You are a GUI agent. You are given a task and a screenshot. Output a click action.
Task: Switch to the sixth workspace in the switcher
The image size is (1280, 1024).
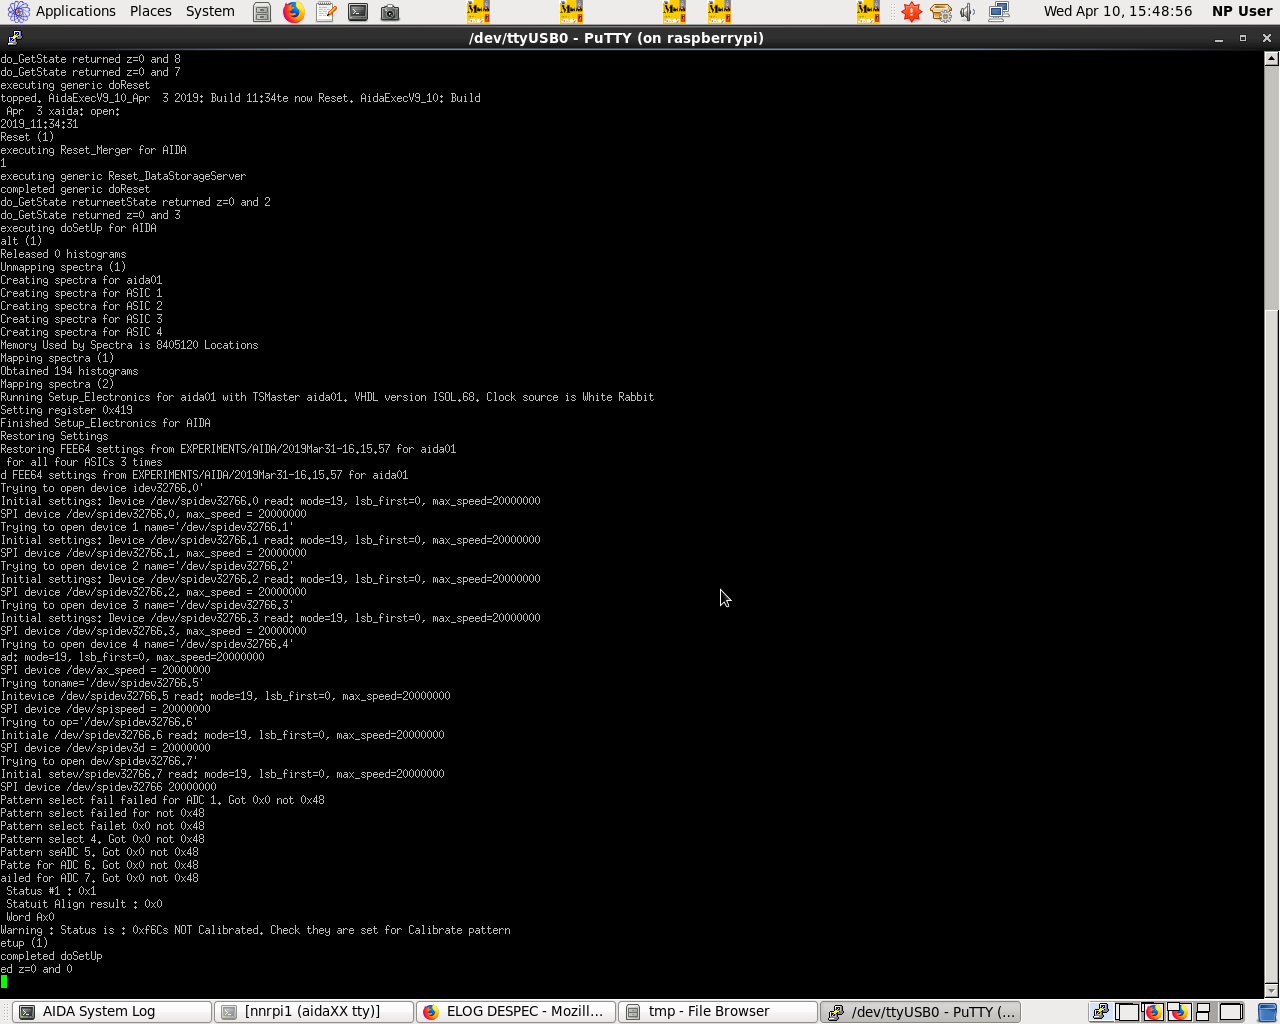(1231, 1012)
